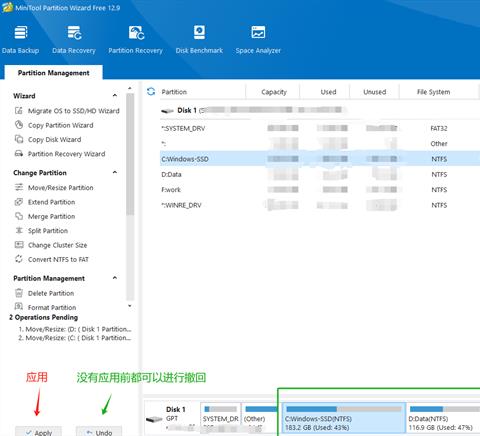Click the SYSTEM_DR block in disk map

point(220,418)
